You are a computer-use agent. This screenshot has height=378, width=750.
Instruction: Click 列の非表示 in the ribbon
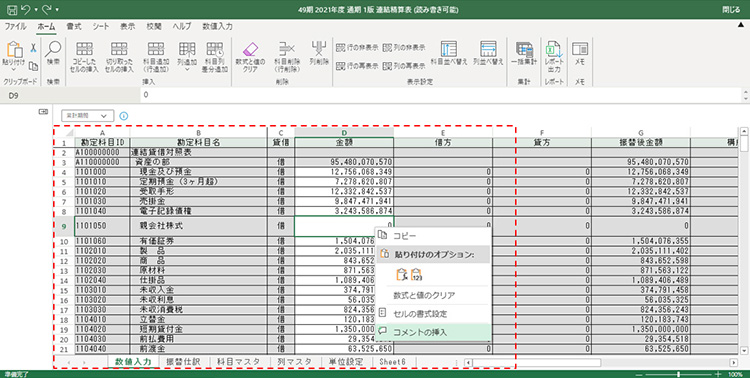click(x=404, y=48)
